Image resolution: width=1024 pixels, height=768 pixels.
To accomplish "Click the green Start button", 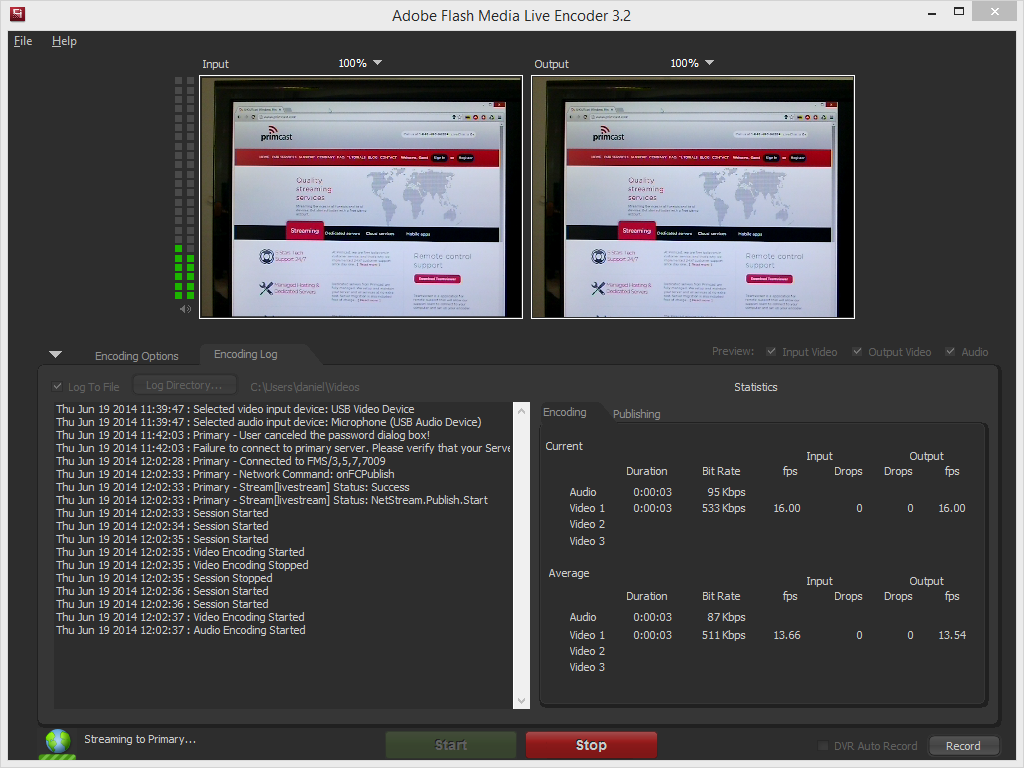I will click(x=451, y=745).
